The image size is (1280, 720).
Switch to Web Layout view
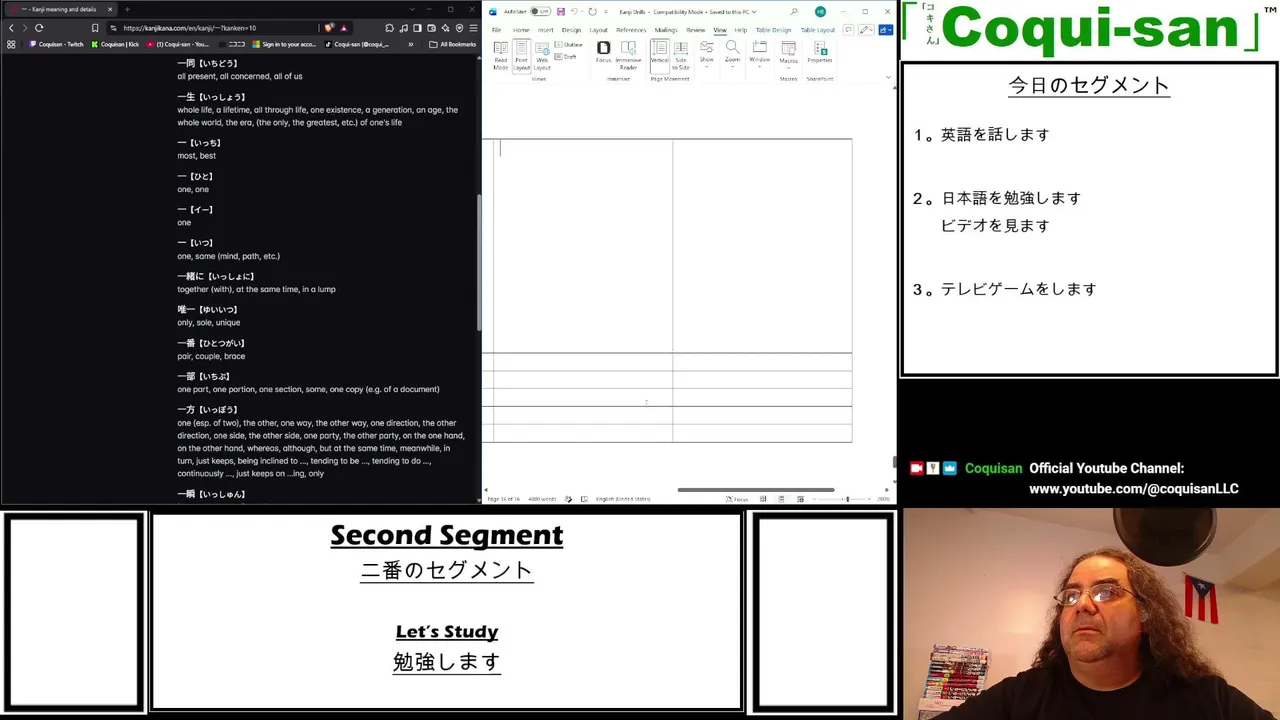(x=542, y=56)
